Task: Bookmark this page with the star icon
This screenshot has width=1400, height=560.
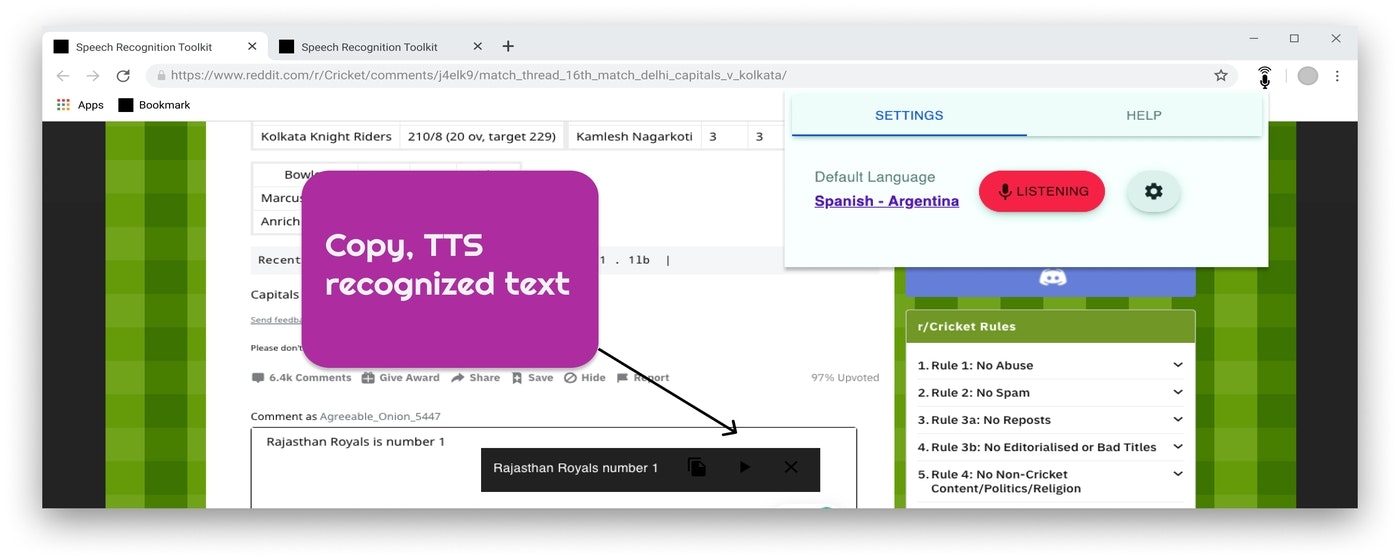Action: coord(1221,76)
